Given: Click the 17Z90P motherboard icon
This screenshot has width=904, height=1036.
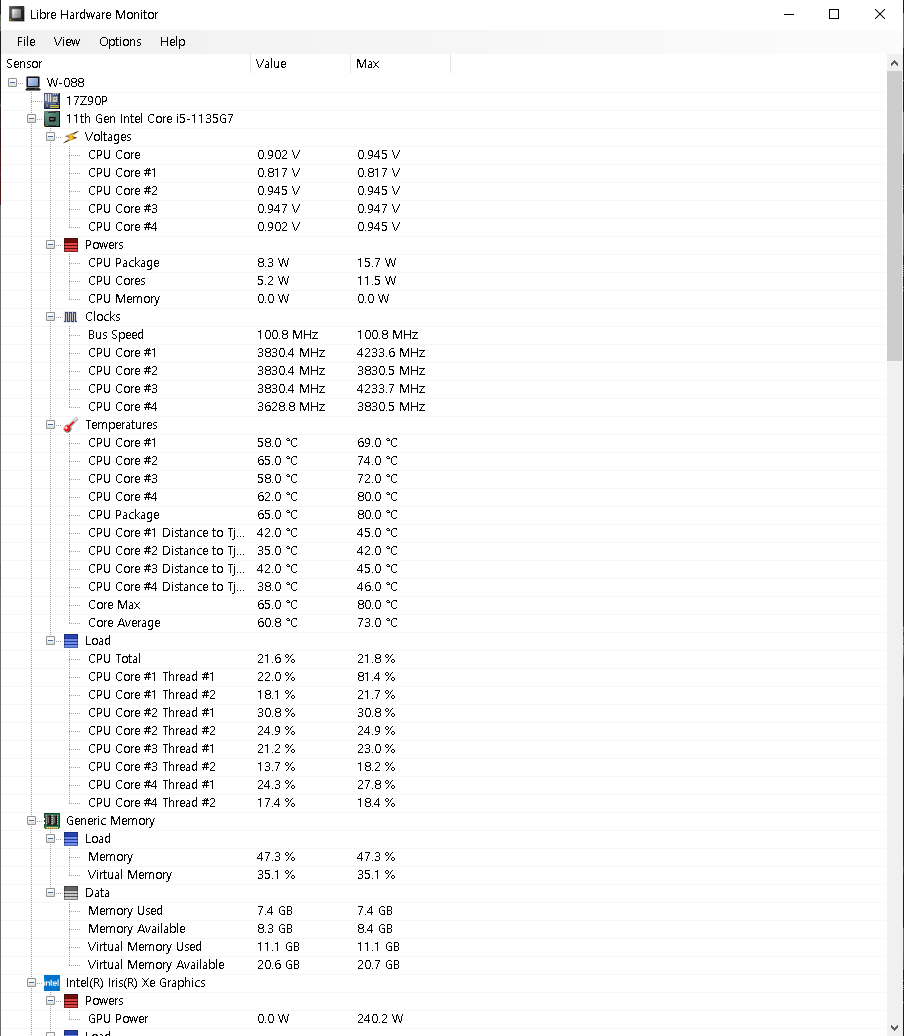Looking at the screenshot, I should pyautogui.click(x=52, y=100).
